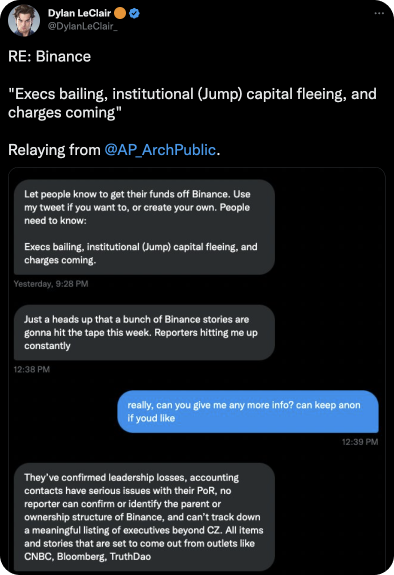The height and width of the screenshot is (575, 394).
Task: Click the 'Yesterday, 9:28 PM' timestamp
Action: (51, 284)
